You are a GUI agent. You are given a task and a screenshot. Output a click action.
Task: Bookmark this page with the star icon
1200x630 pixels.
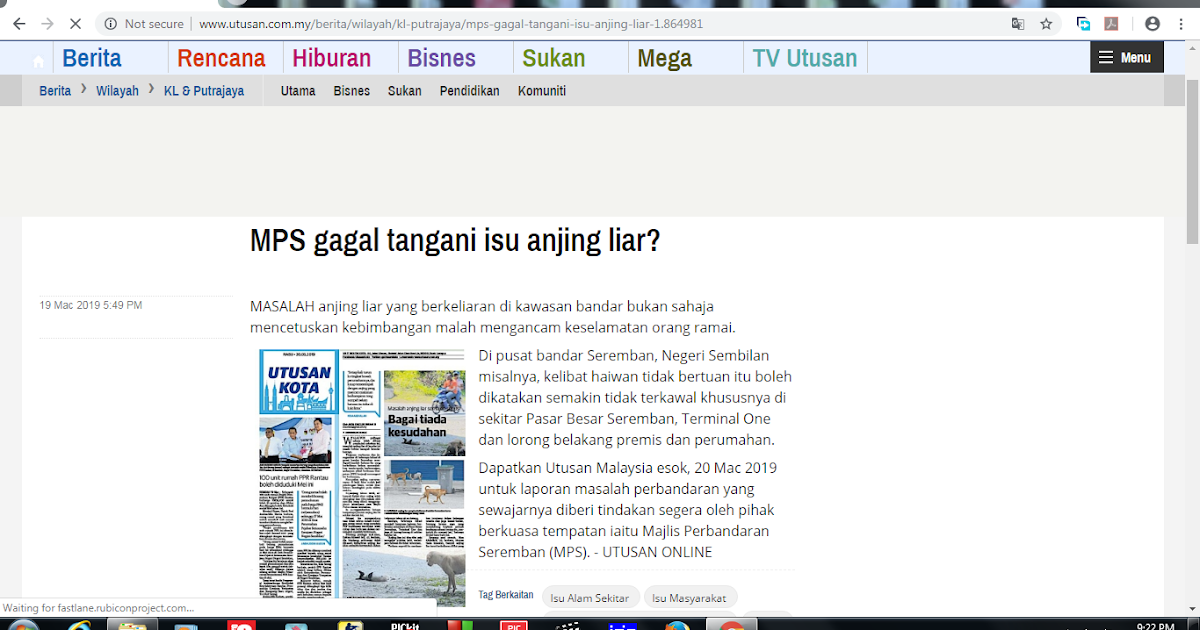point(1046,23)
